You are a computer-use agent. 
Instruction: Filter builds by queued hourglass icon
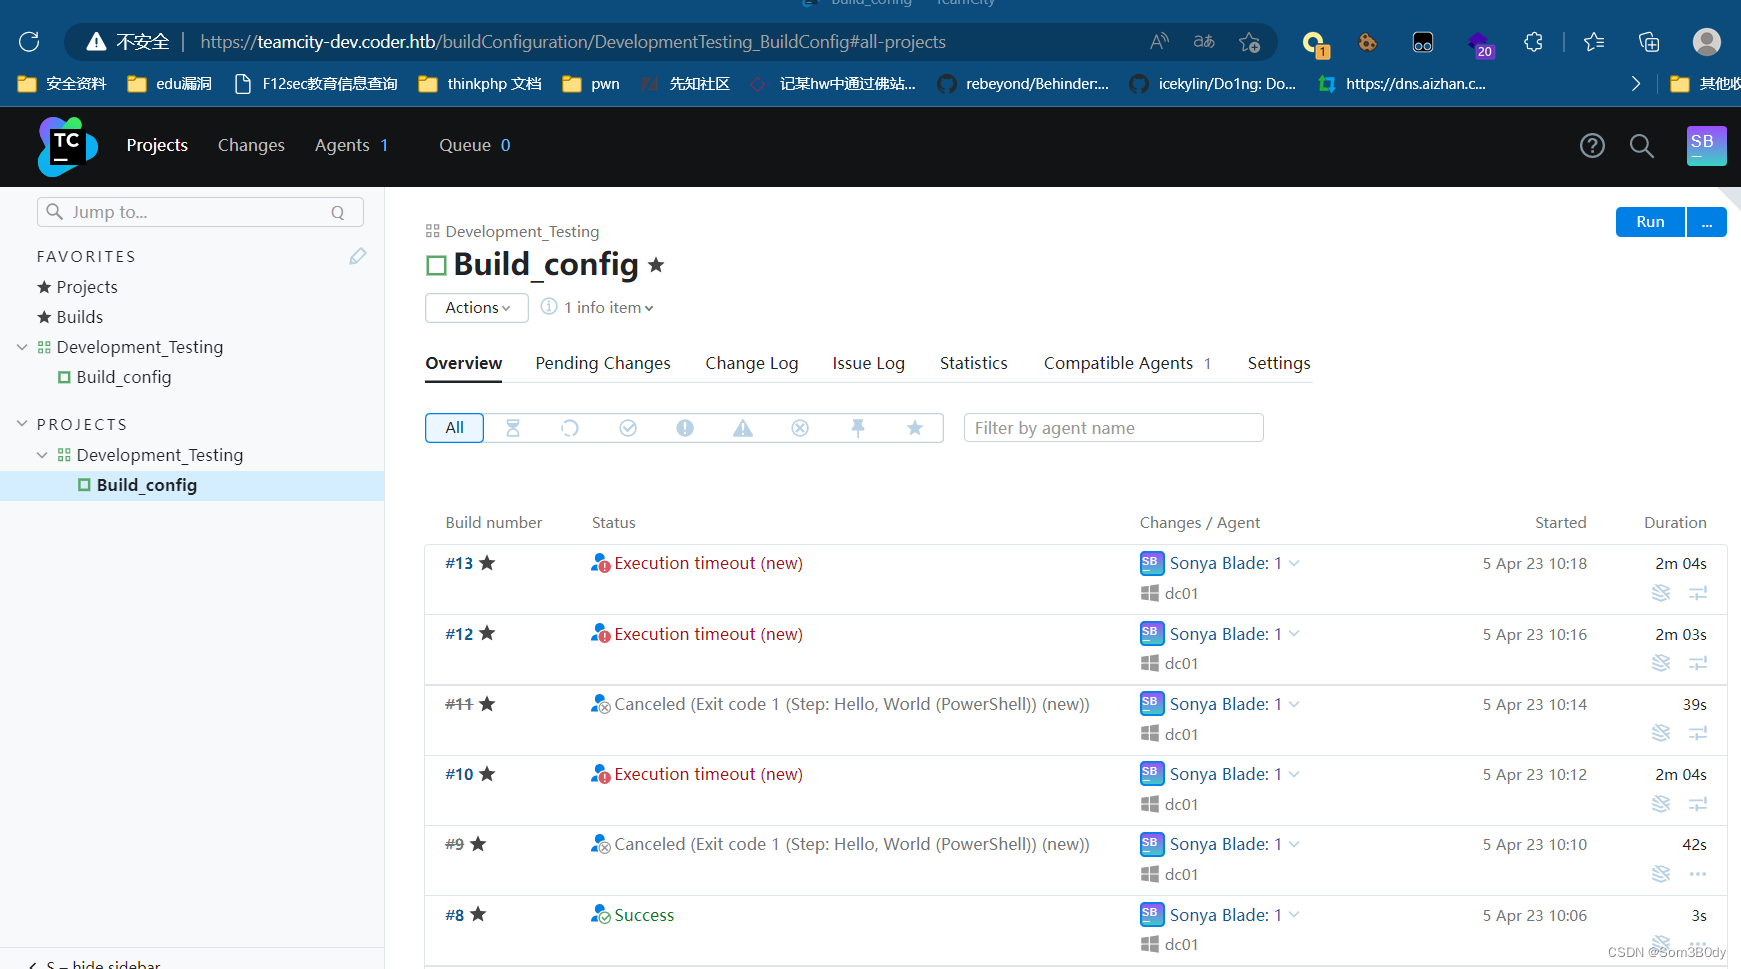coord(513,428)
